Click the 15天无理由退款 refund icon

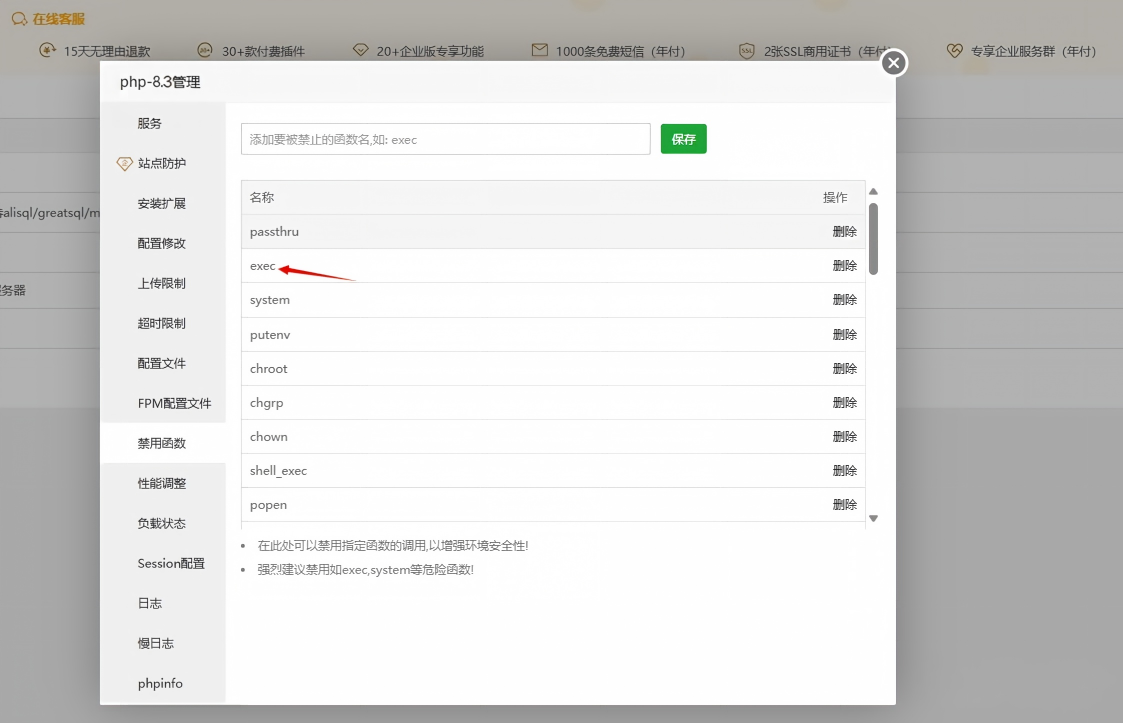[47, 50]
